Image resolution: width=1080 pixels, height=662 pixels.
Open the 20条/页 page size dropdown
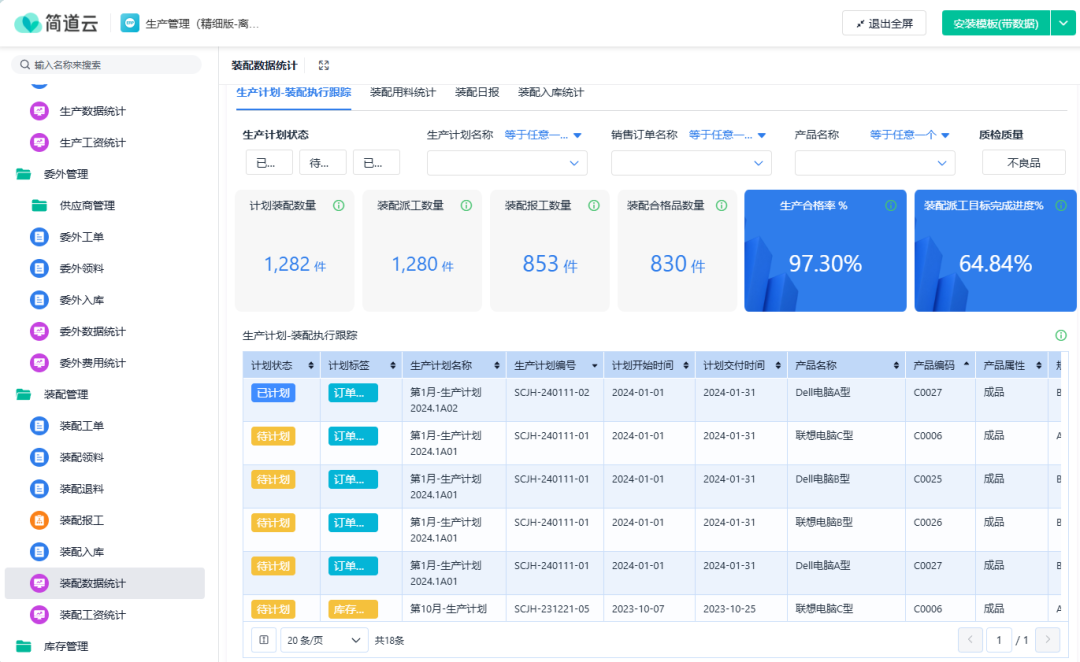[x=324, y=640]
